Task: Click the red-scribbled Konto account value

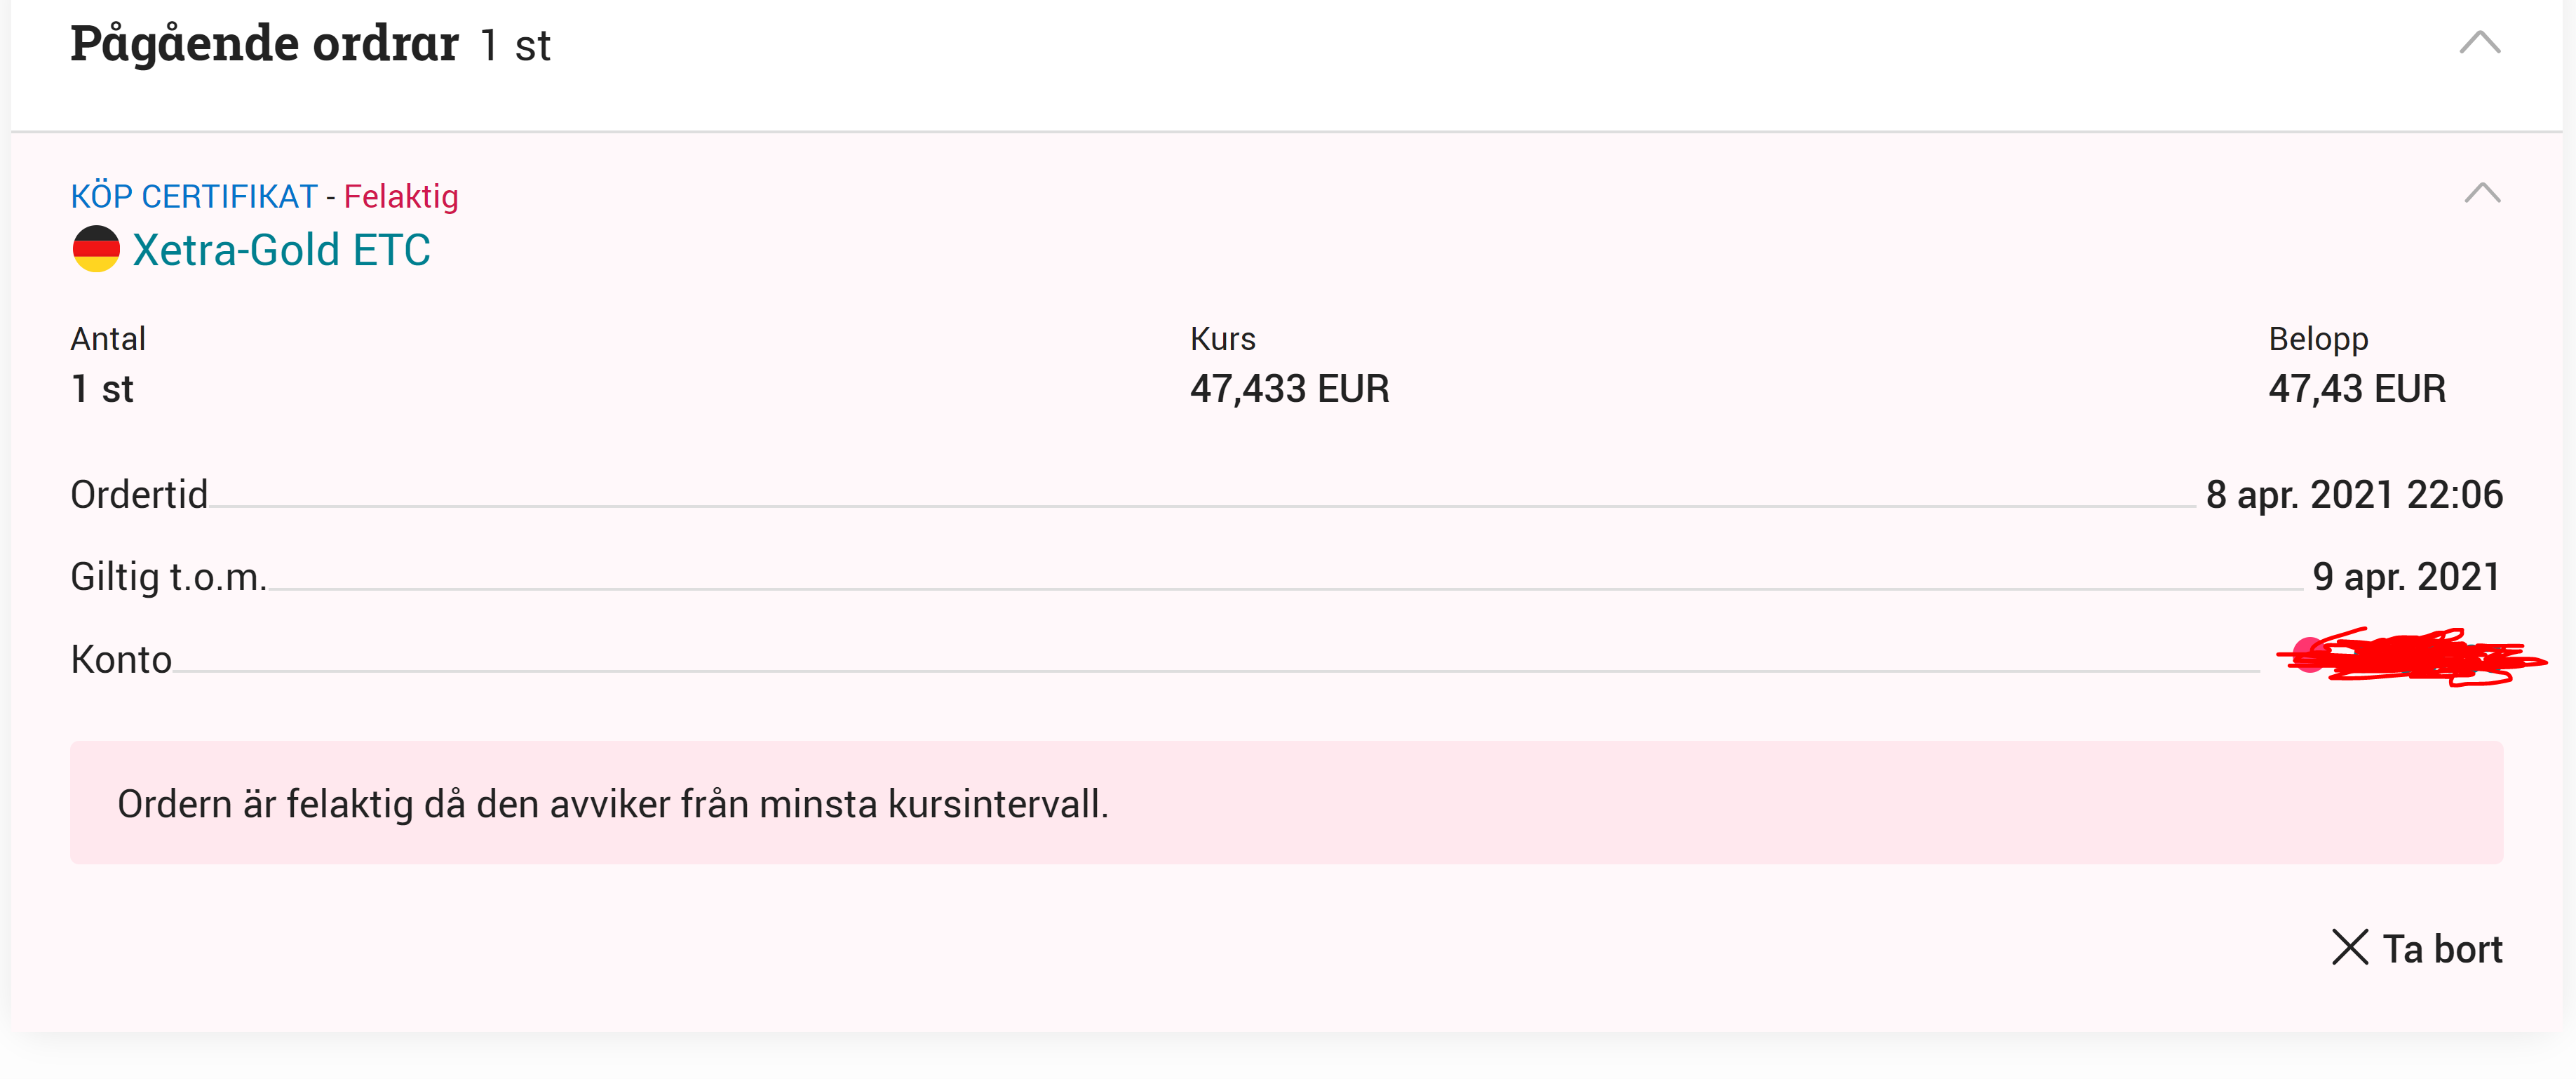Action: pyautogui.click(x=2410, y=657)
